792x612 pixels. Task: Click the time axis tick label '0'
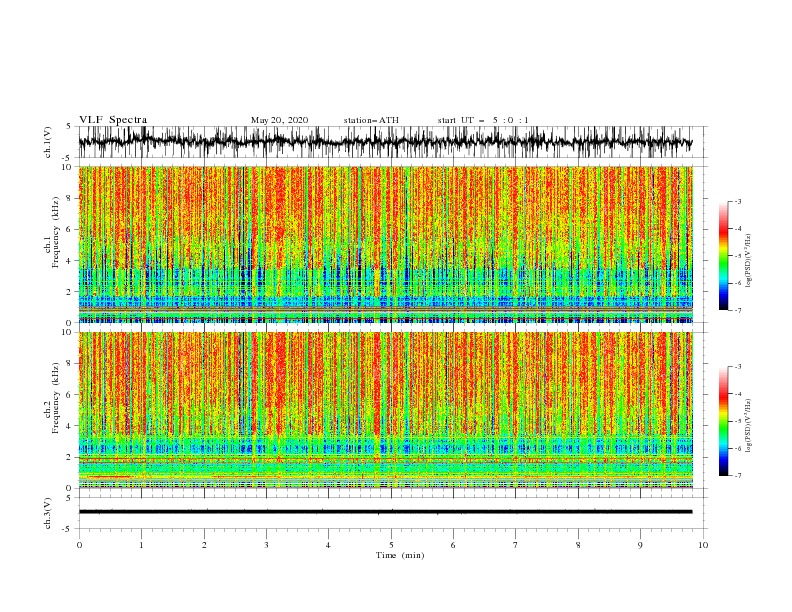point(79,545)
